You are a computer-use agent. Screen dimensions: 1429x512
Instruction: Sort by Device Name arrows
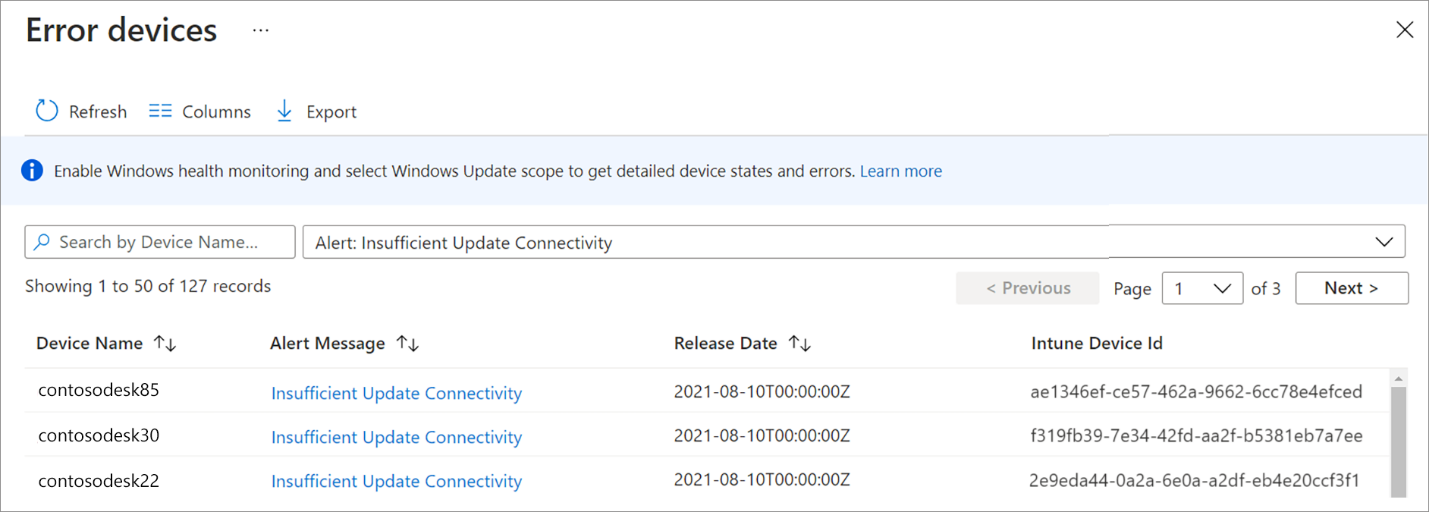(165, 343)
